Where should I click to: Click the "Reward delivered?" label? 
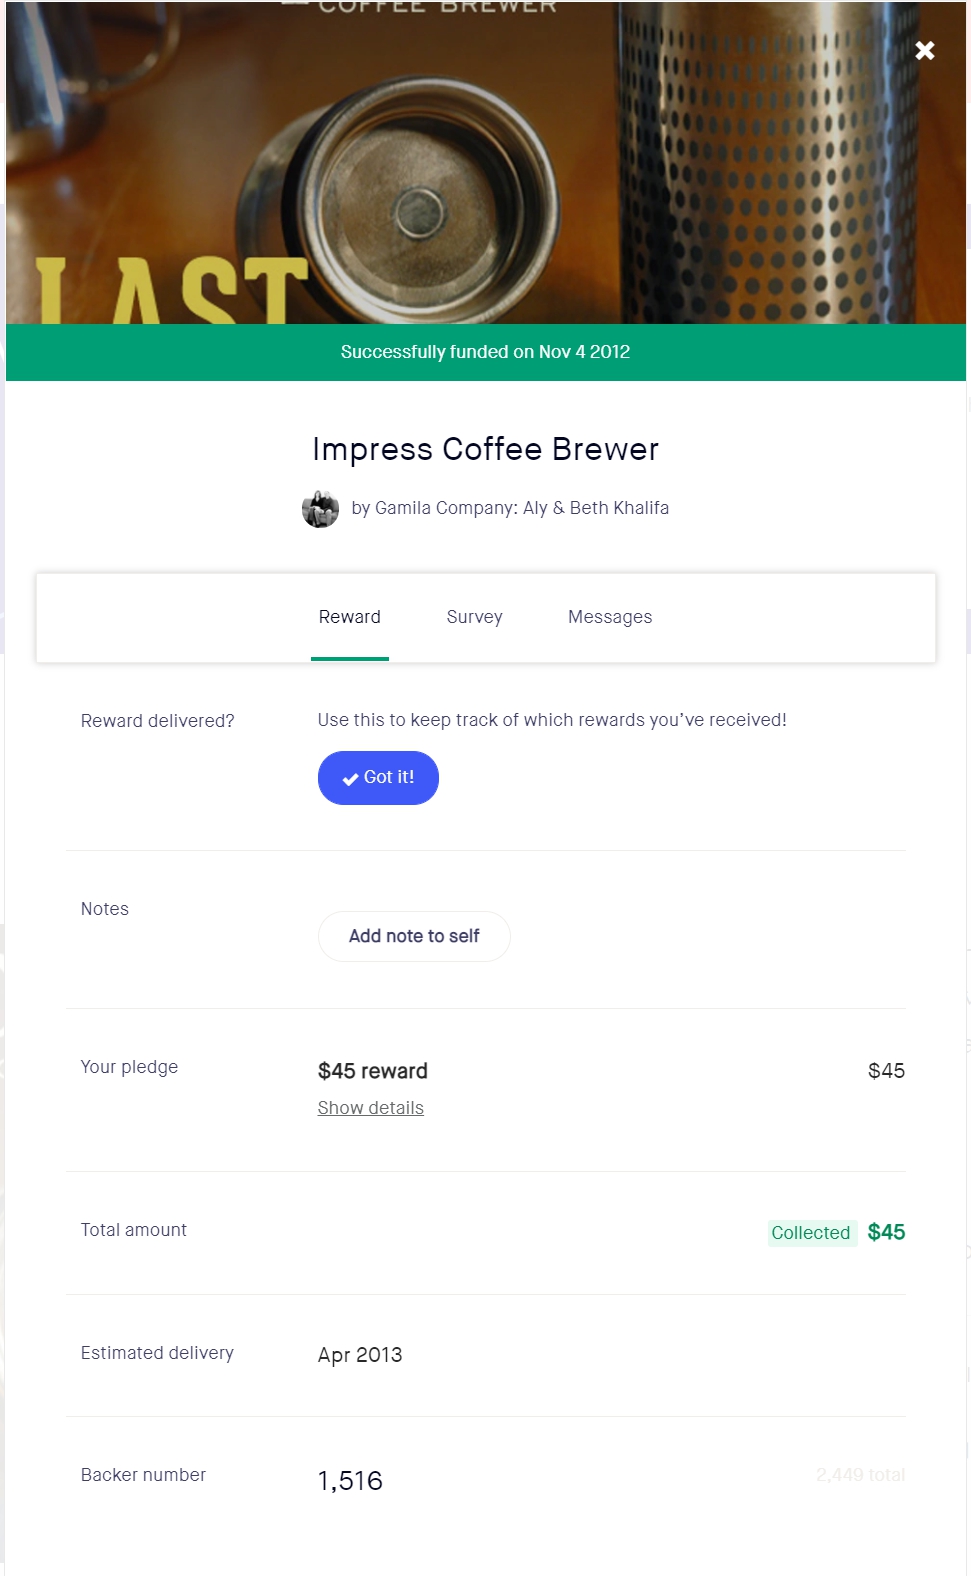point(158,721)
